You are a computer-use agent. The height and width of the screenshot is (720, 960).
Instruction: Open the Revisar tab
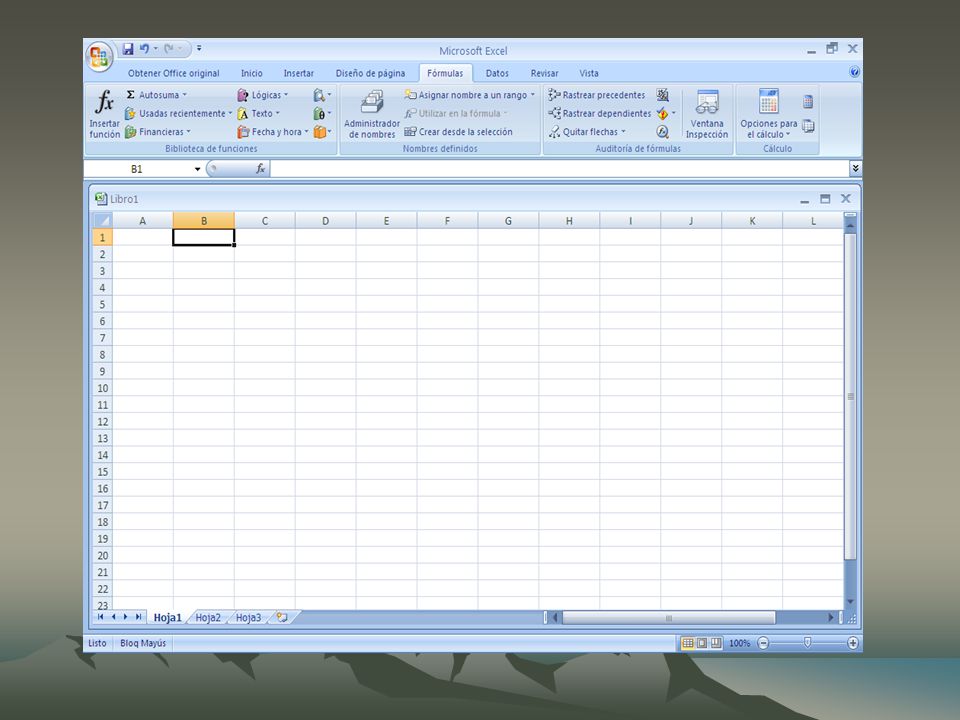tap(544, 73)
